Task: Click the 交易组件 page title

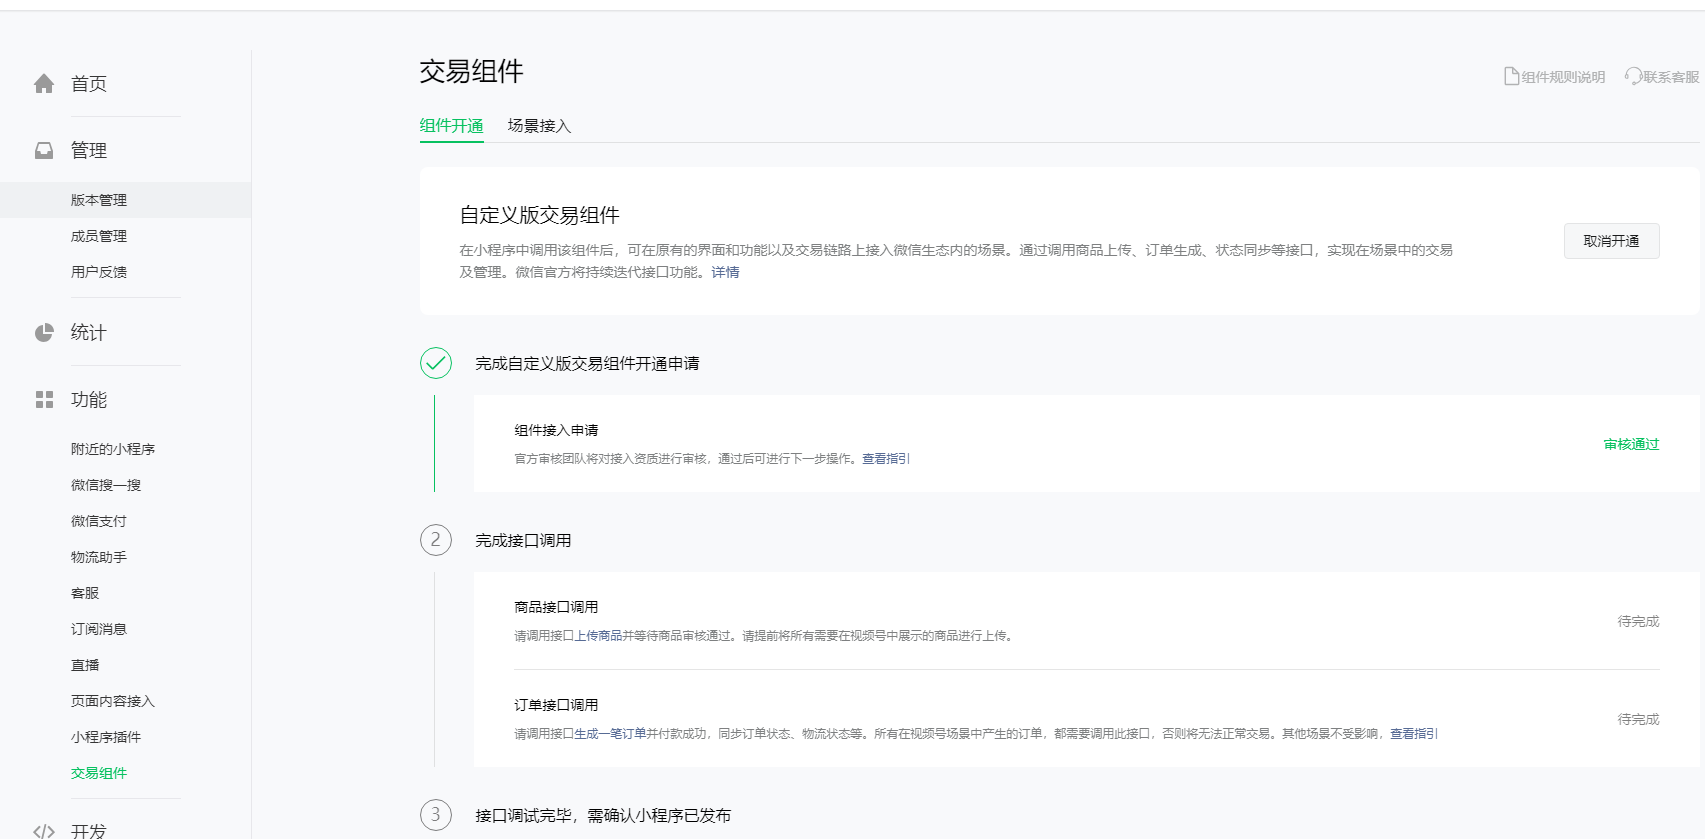Action: [472, 71]
